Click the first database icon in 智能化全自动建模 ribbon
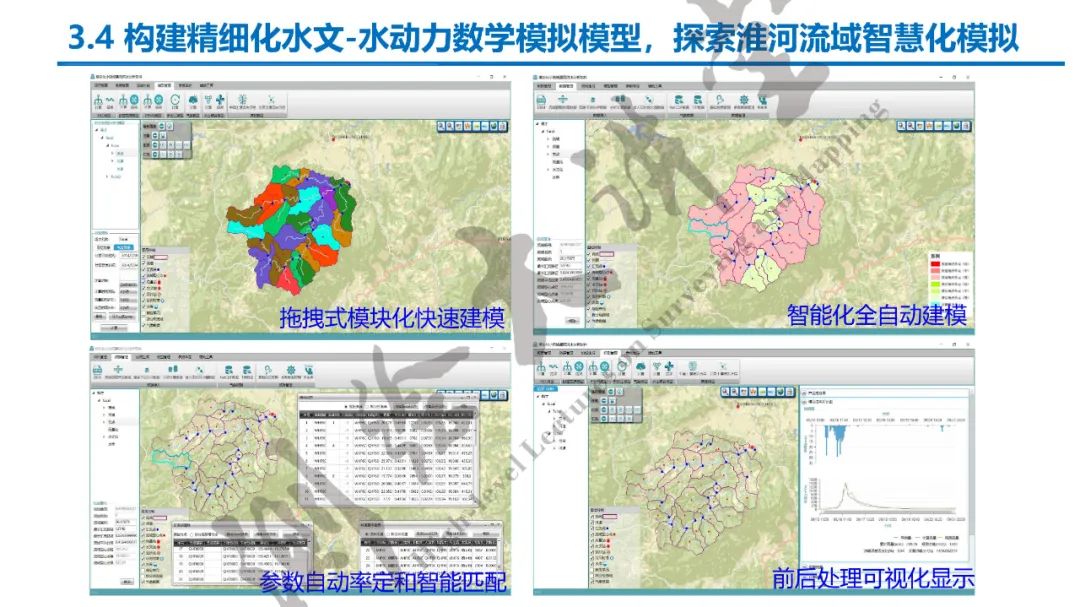 [678, 99]
